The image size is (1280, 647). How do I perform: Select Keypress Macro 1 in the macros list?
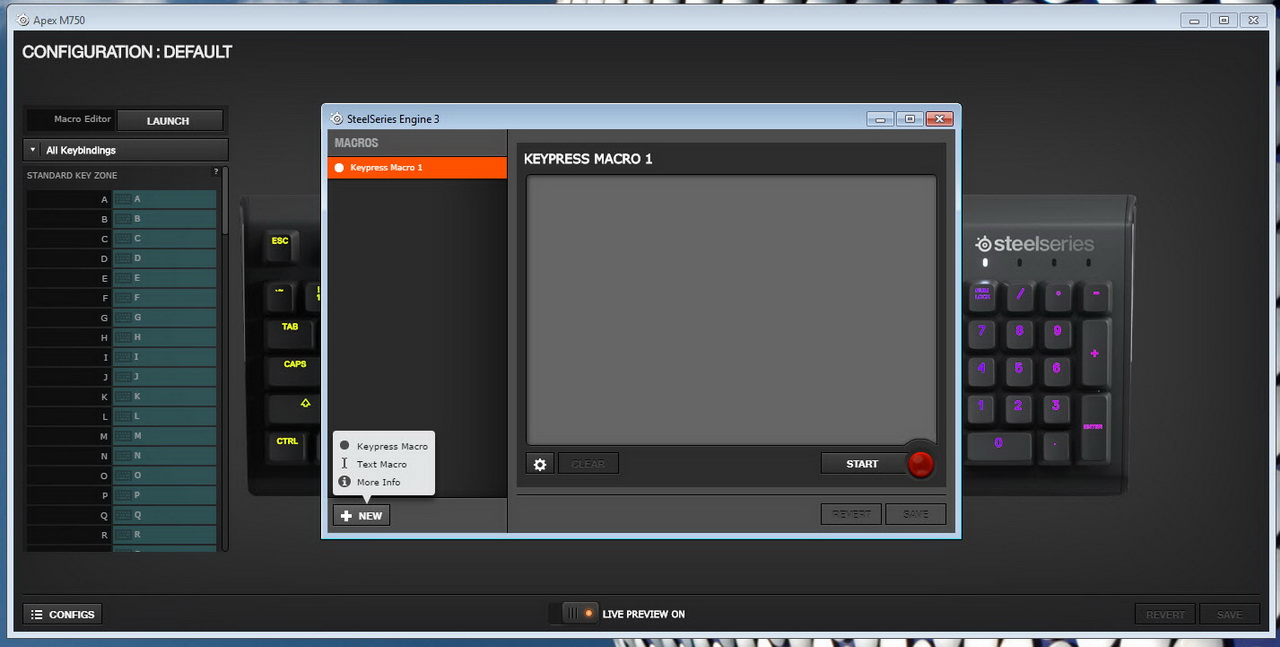(x=417, y=168)
